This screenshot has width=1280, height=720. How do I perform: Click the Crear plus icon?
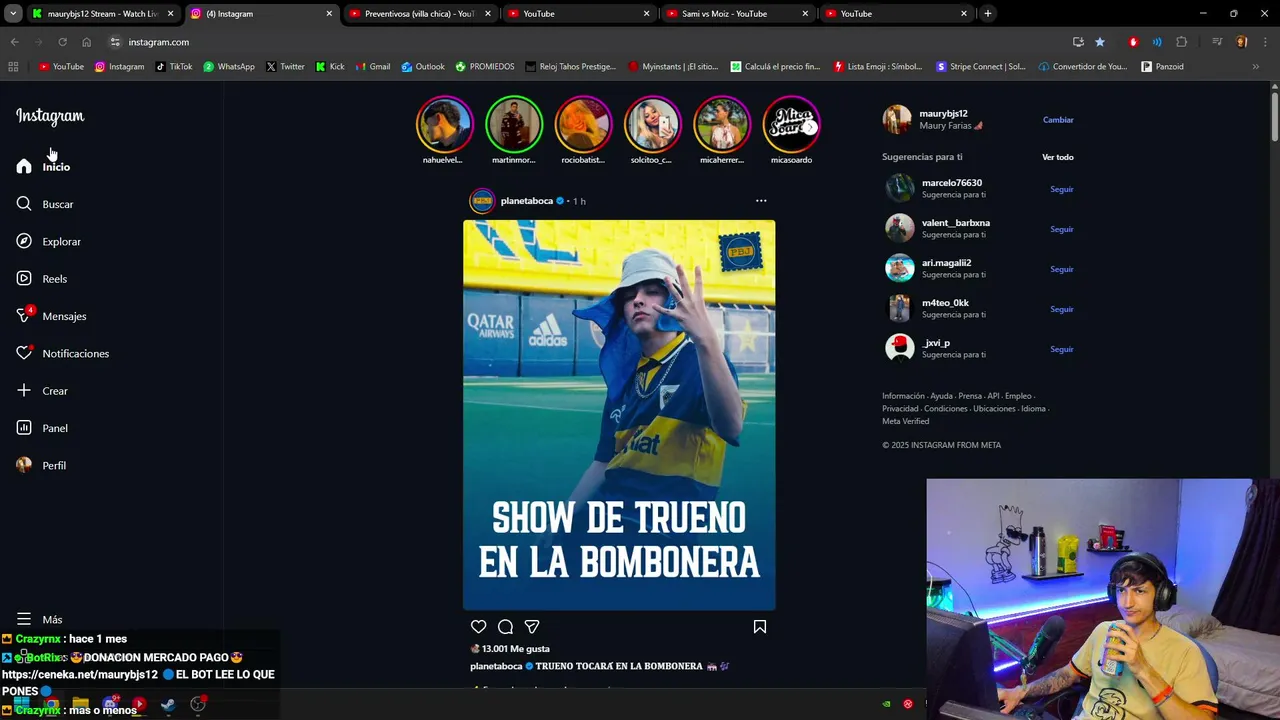(24, 390)
